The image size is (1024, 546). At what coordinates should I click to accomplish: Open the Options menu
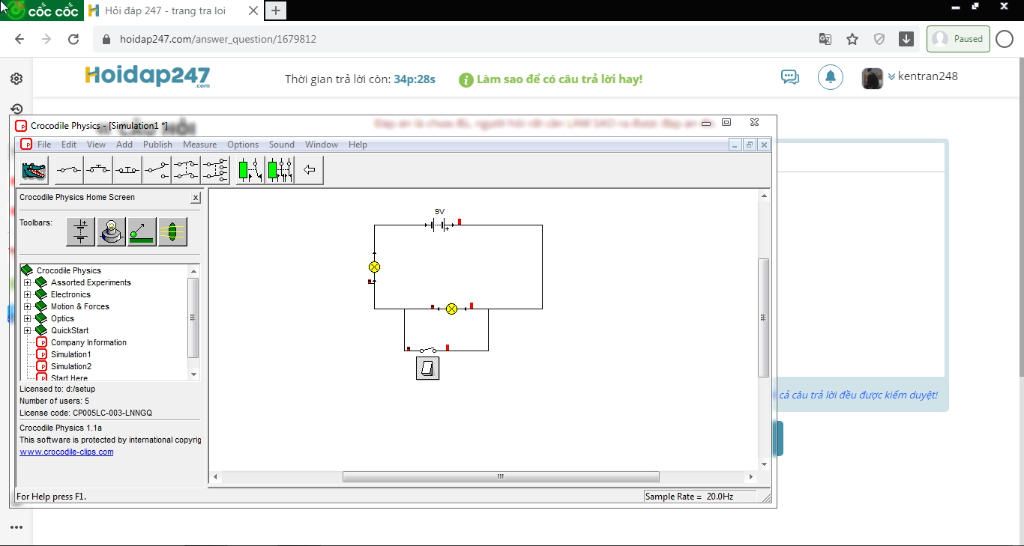coord(243,144)
